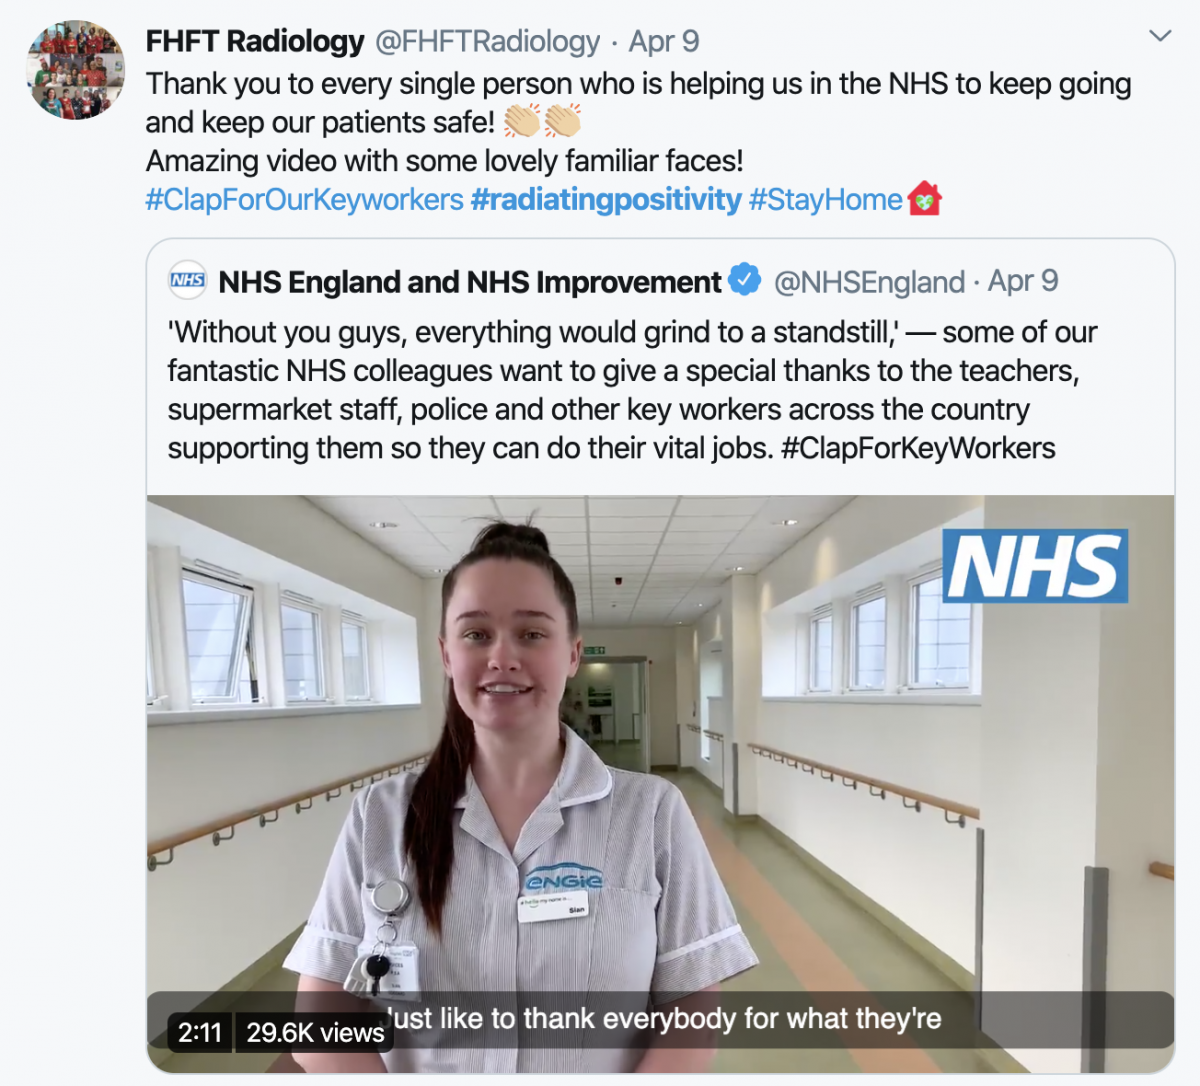Open the #radiatingpositivity hashtag
1200x1086 pixels.
click(606, 199)
